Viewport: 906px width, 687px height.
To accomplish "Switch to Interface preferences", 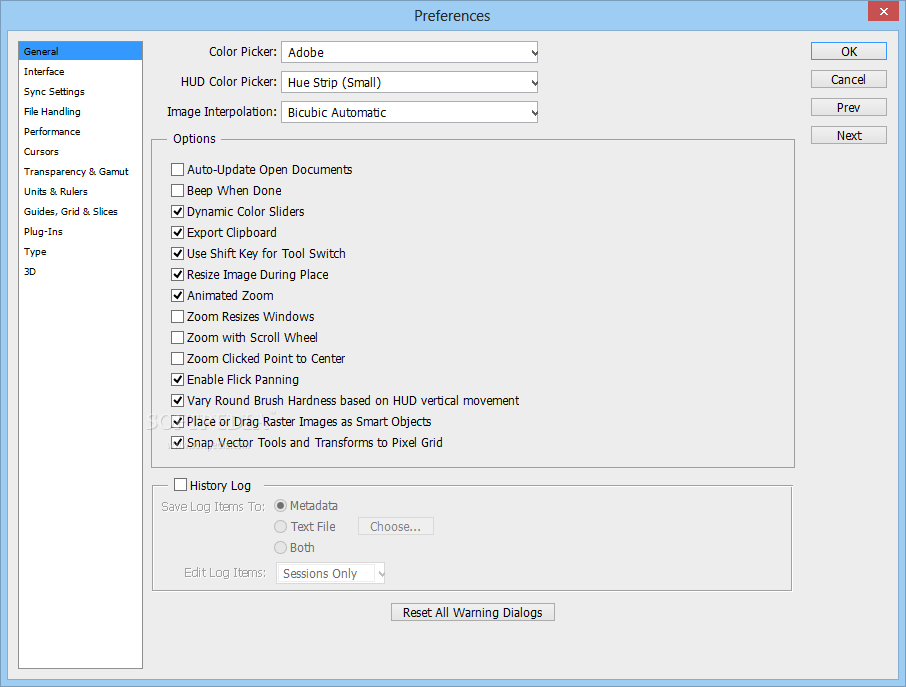I will [80, 72].
